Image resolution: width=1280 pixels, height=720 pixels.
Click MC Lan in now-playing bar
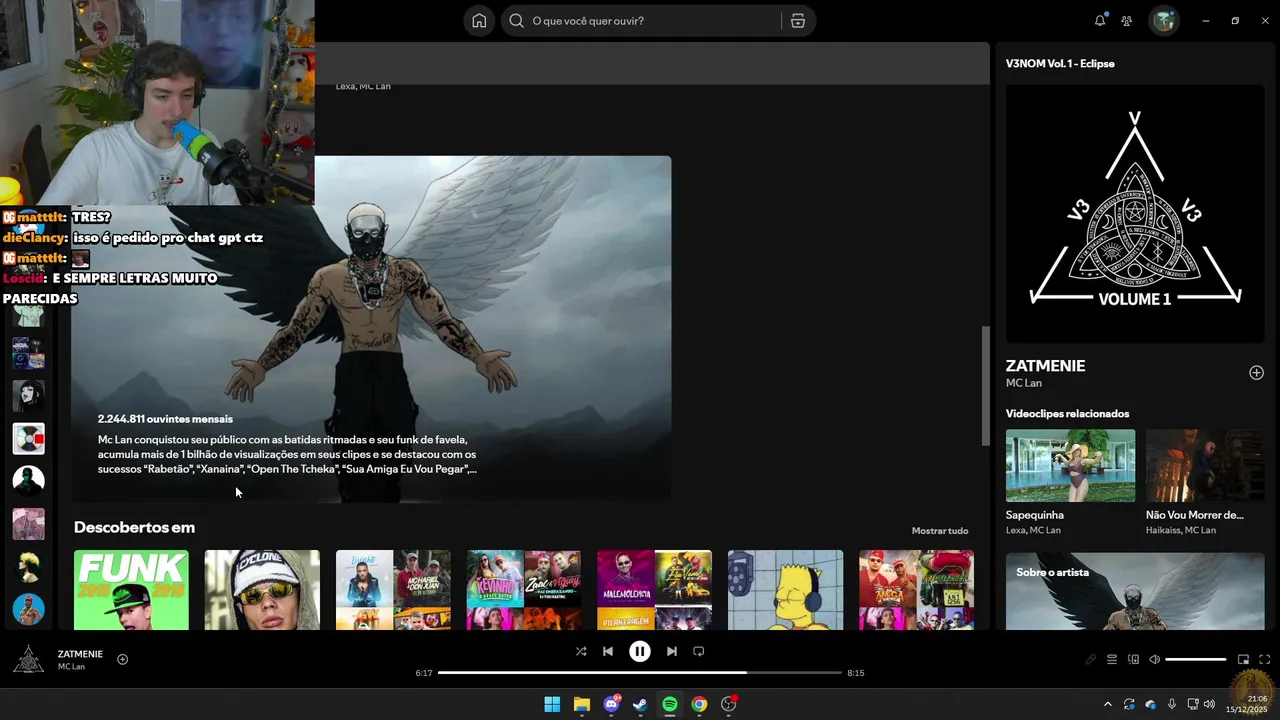point(71,667)
